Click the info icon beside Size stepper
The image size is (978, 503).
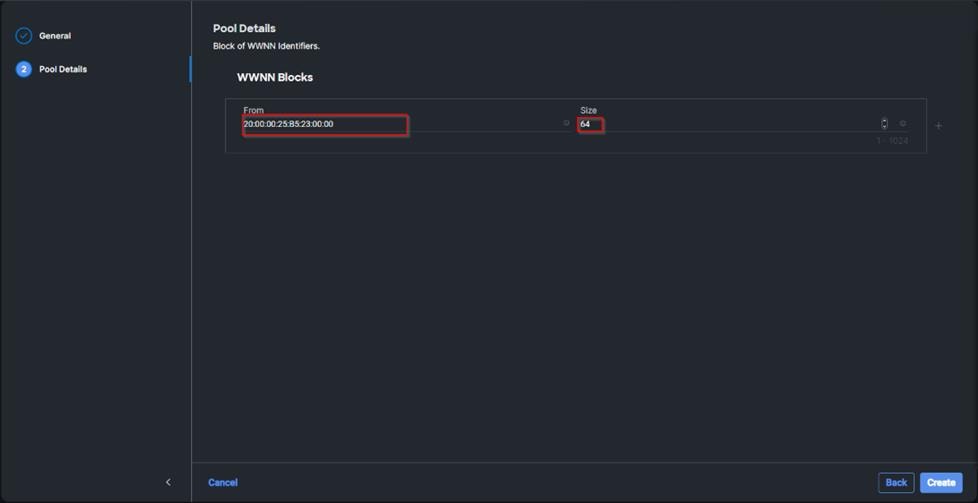pos(903,124)
